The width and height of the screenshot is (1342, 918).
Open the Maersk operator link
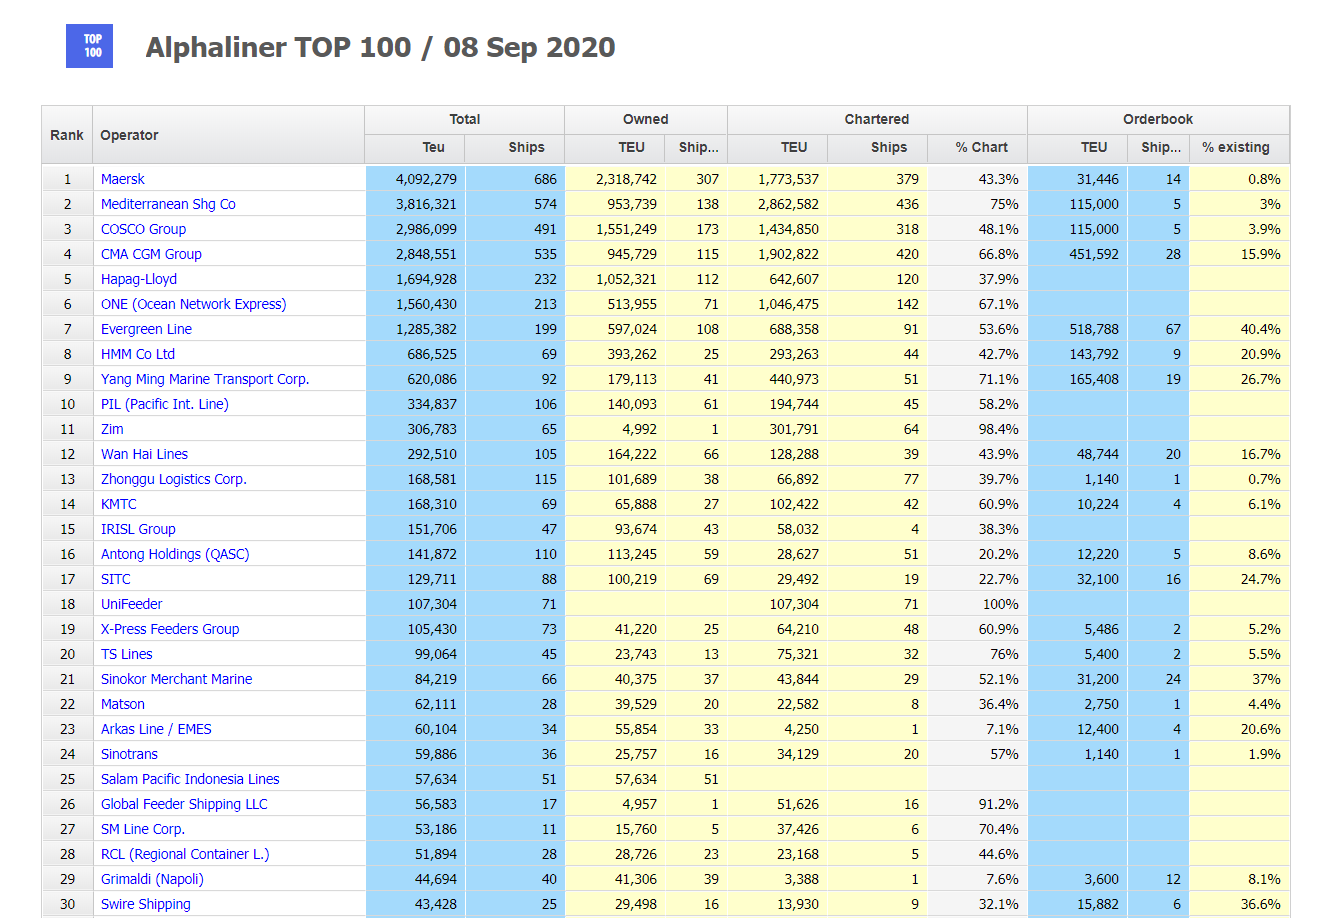pos(122,179)
